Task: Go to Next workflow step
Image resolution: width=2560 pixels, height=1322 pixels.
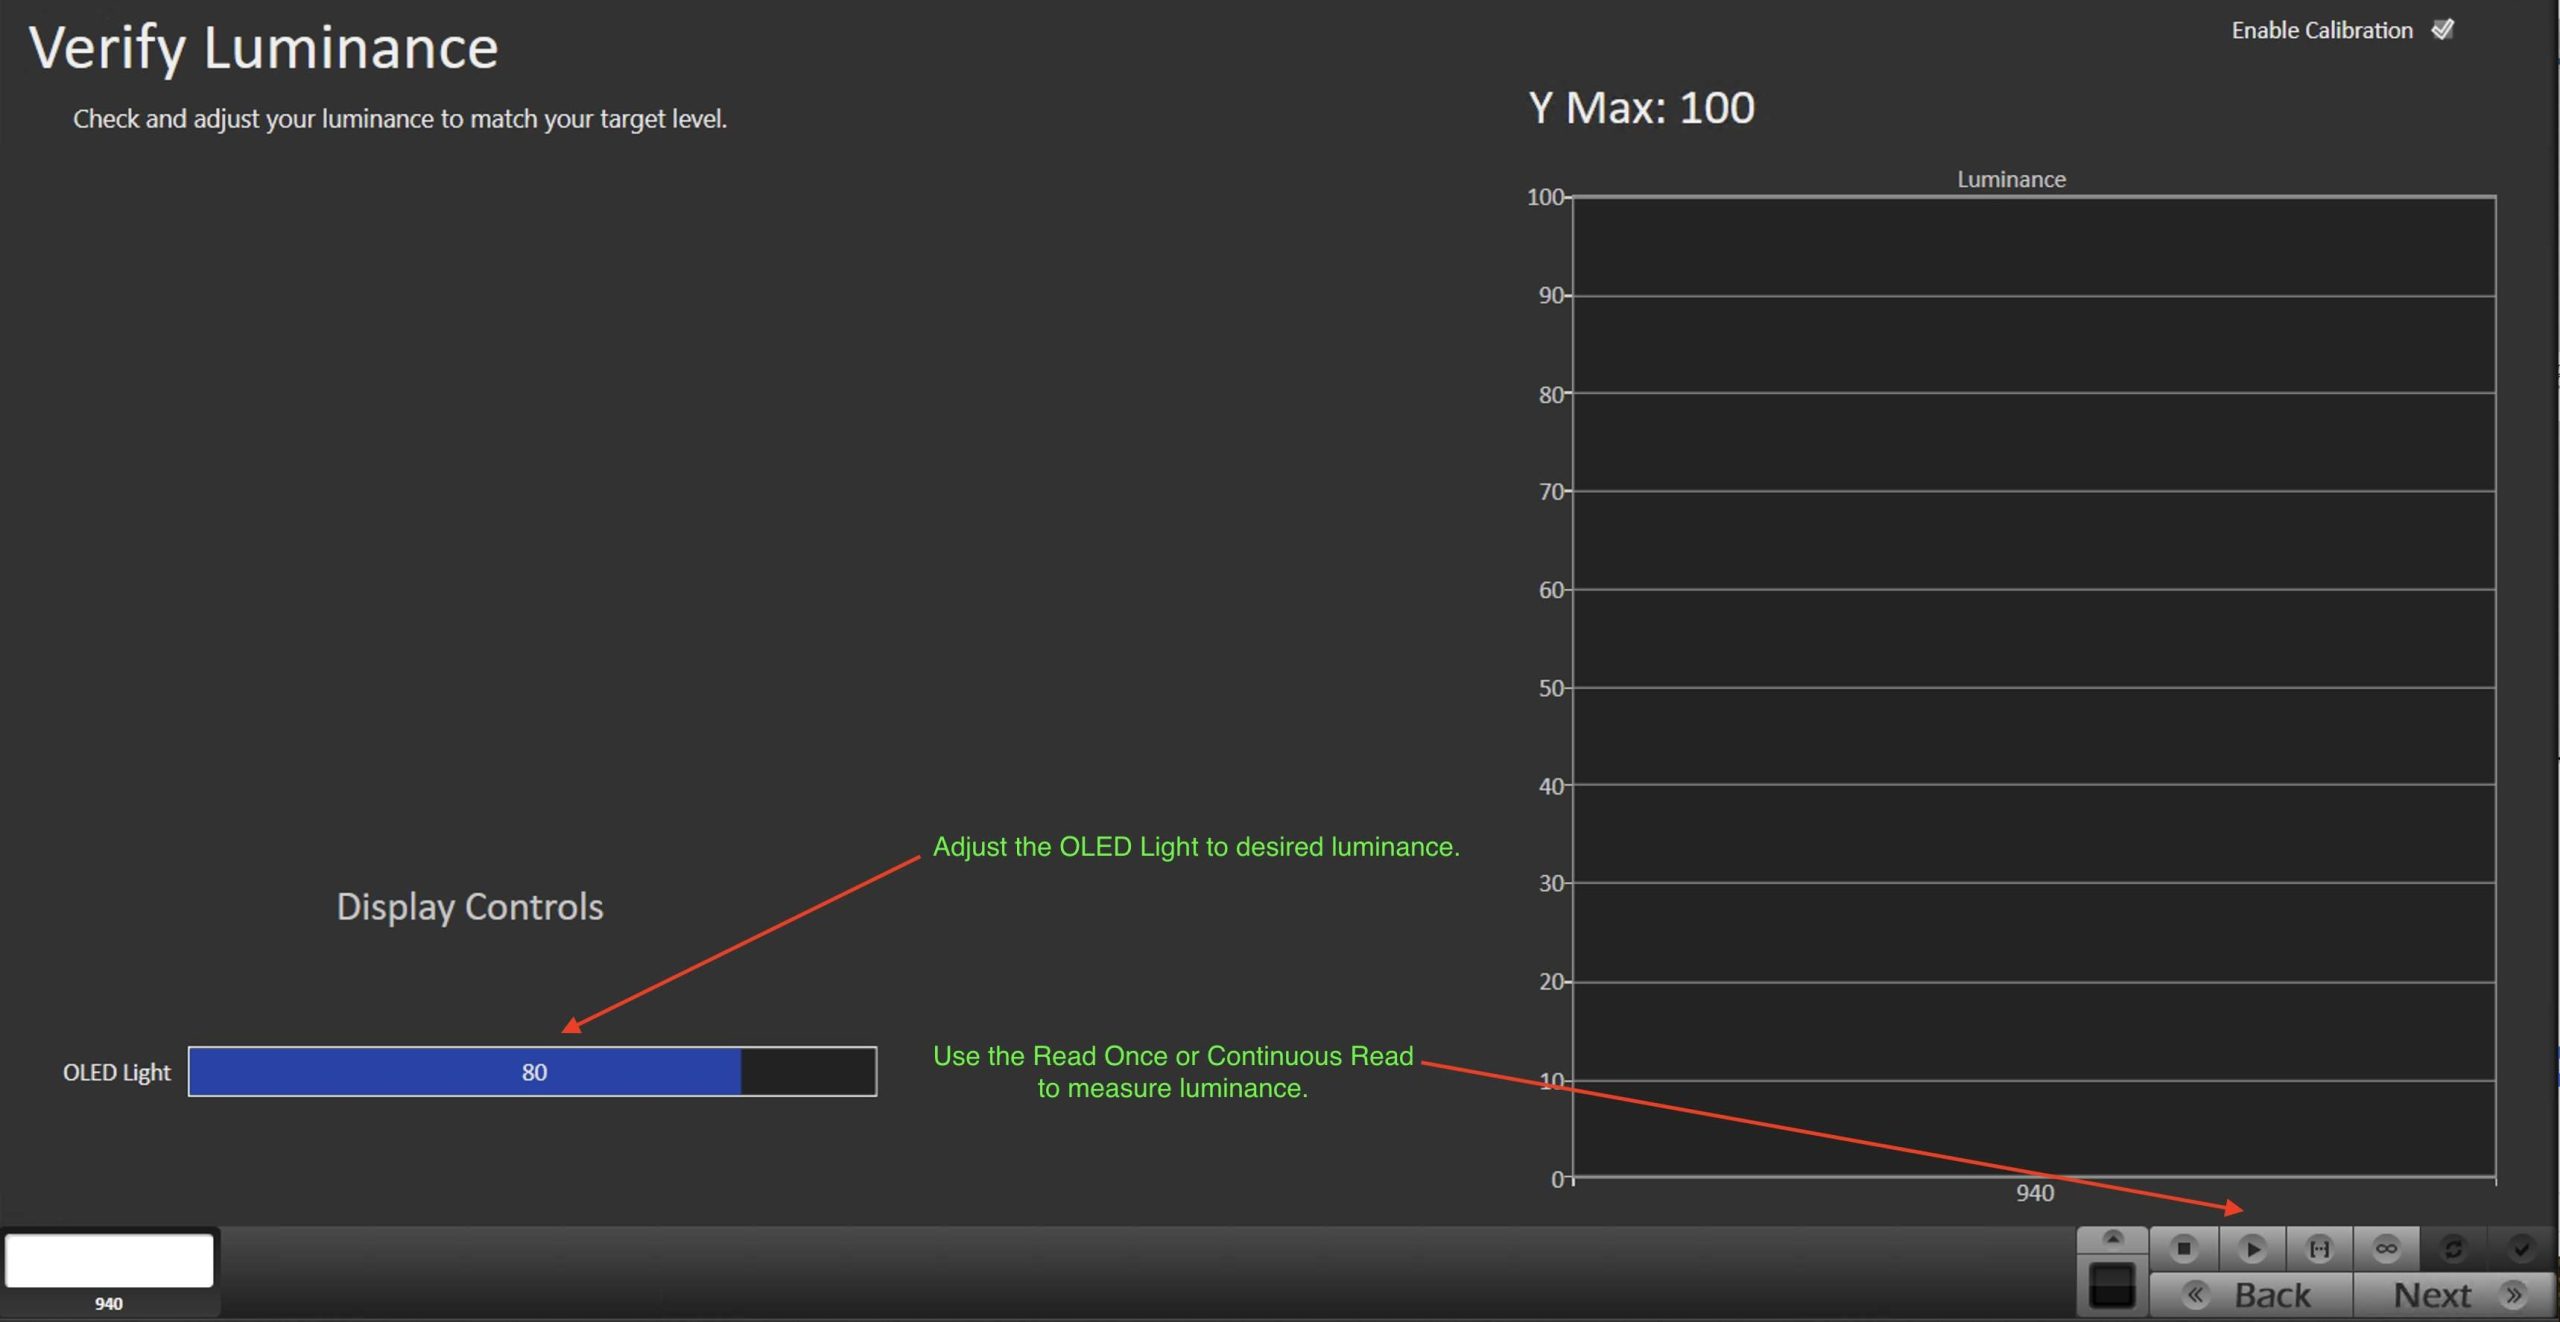Action: (x=2454, y=1295)
